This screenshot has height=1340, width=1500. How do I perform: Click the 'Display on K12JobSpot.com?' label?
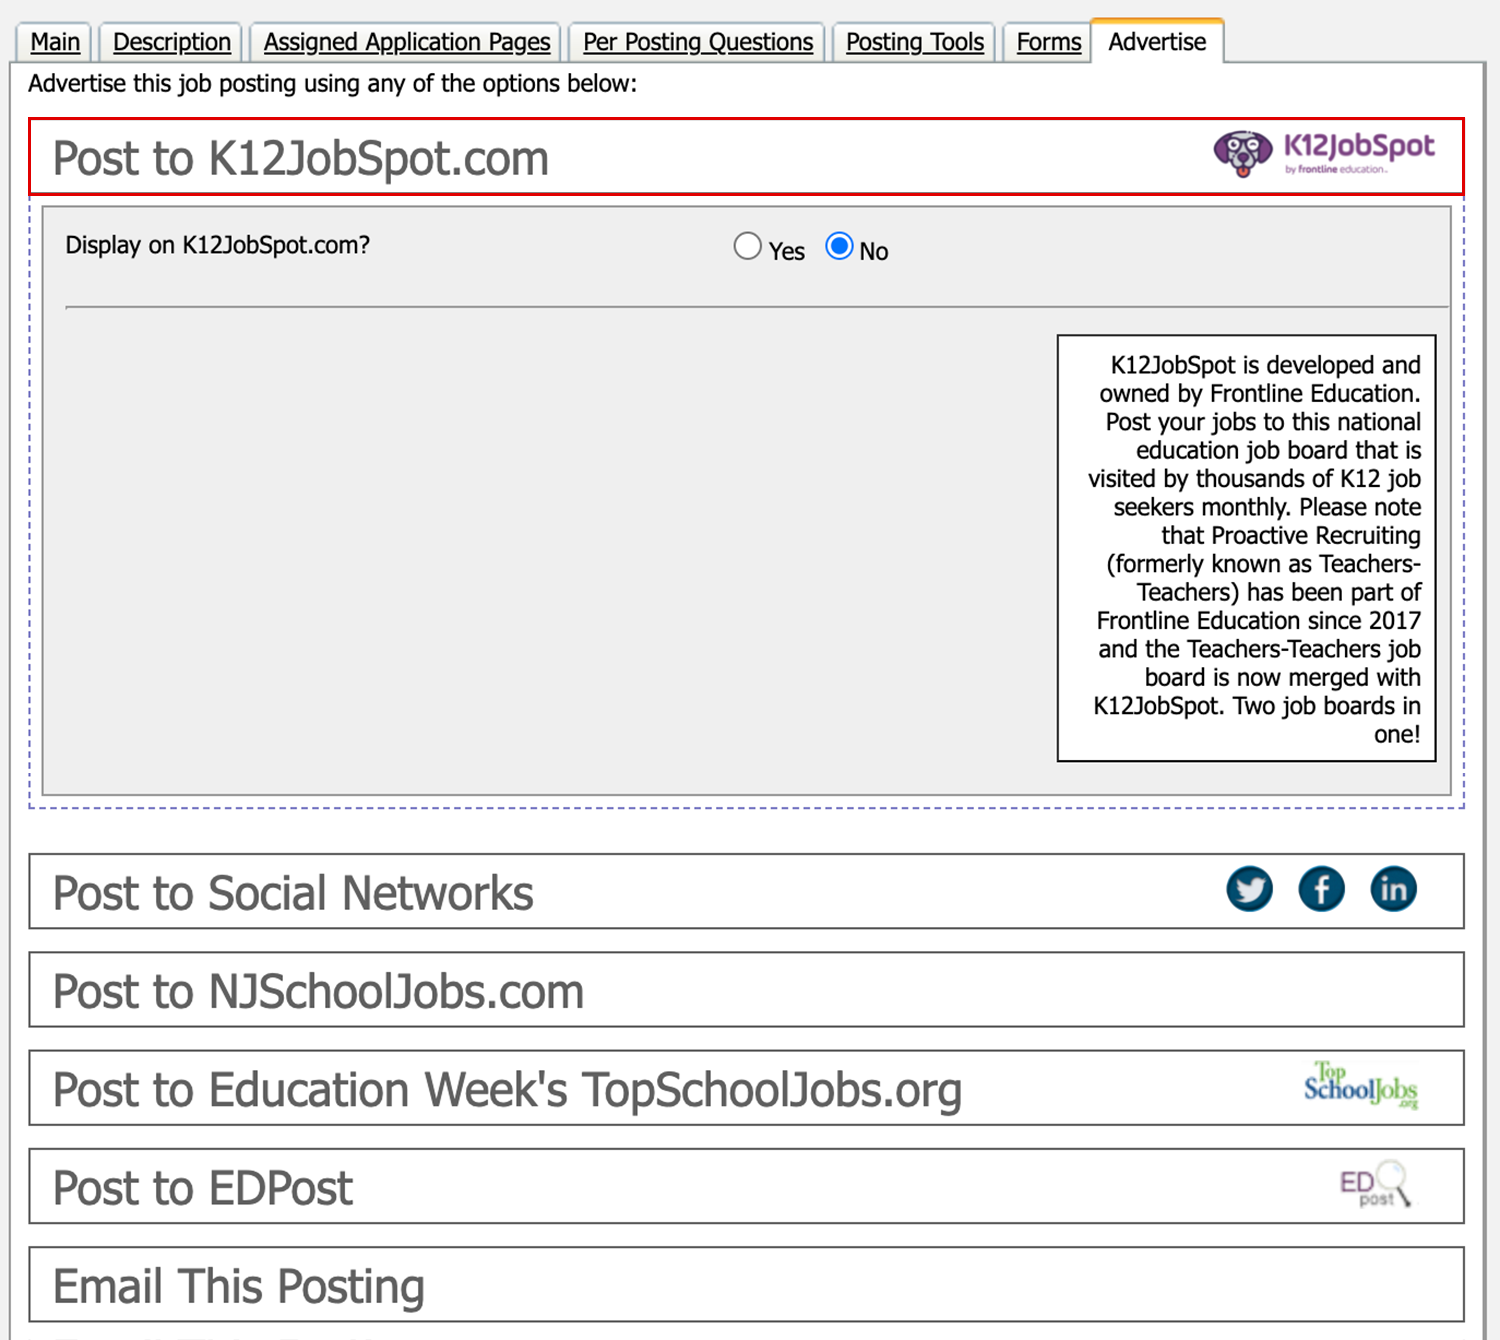click(x=217, y=245)
